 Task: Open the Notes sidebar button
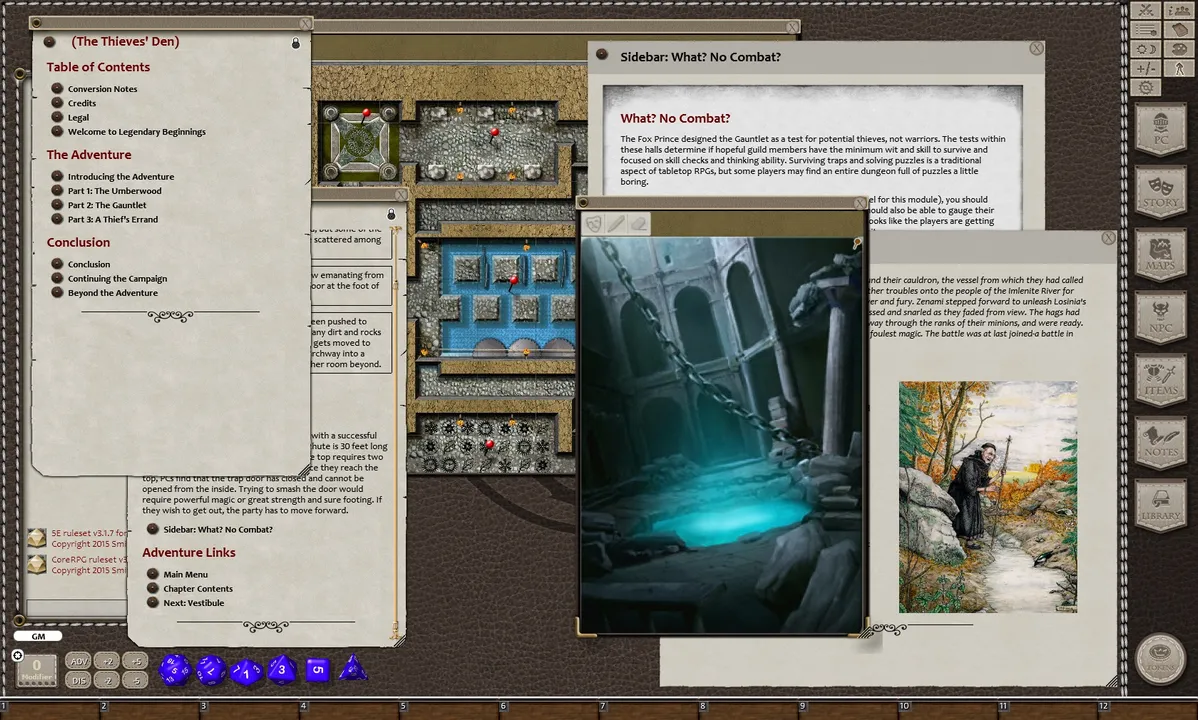[1161, 443]
